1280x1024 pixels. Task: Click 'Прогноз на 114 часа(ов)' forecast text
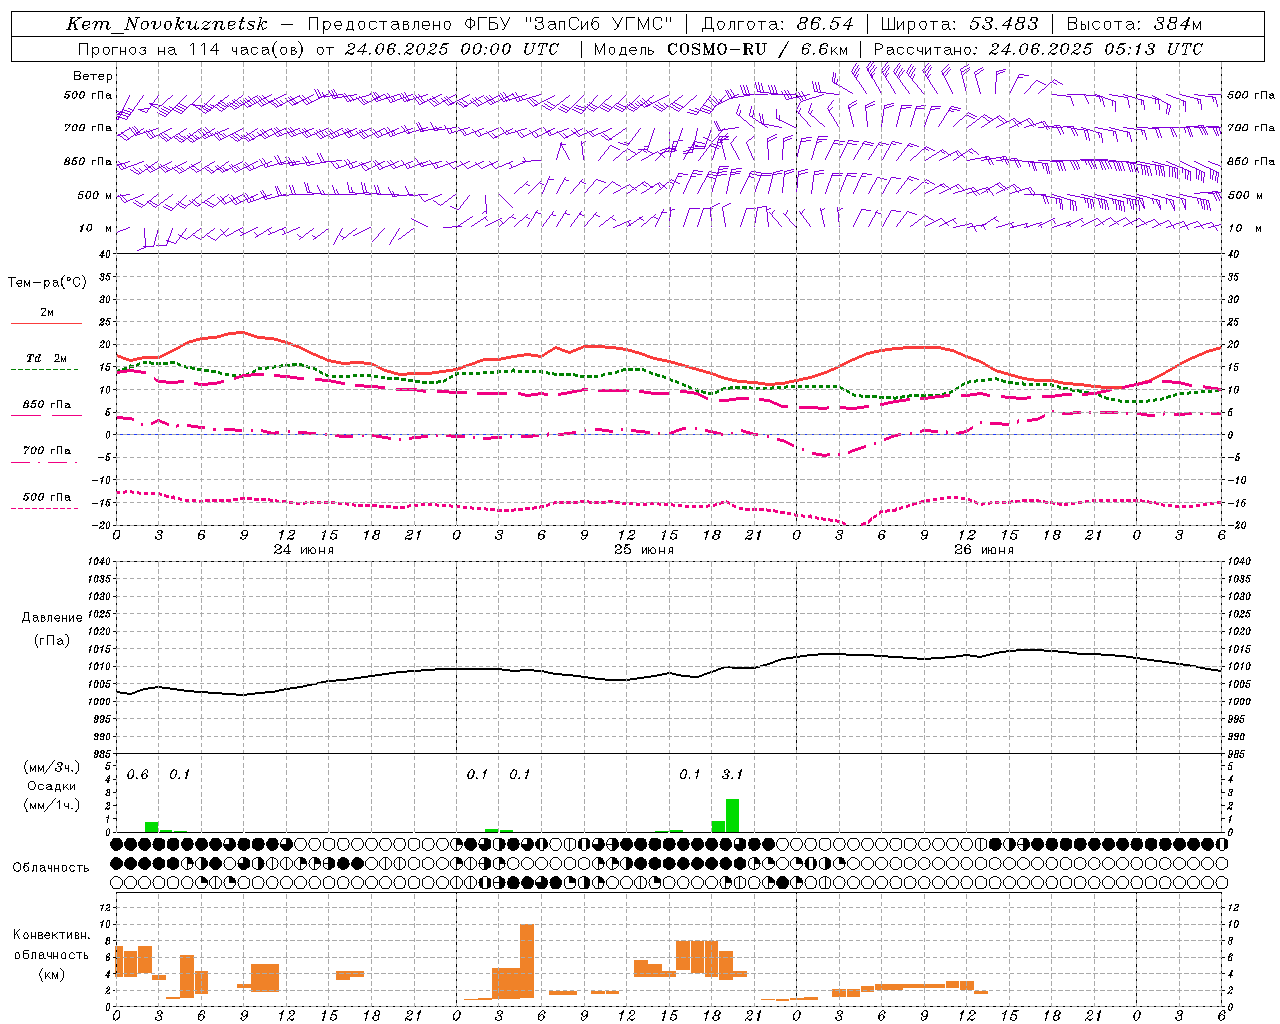click(191, 49)
